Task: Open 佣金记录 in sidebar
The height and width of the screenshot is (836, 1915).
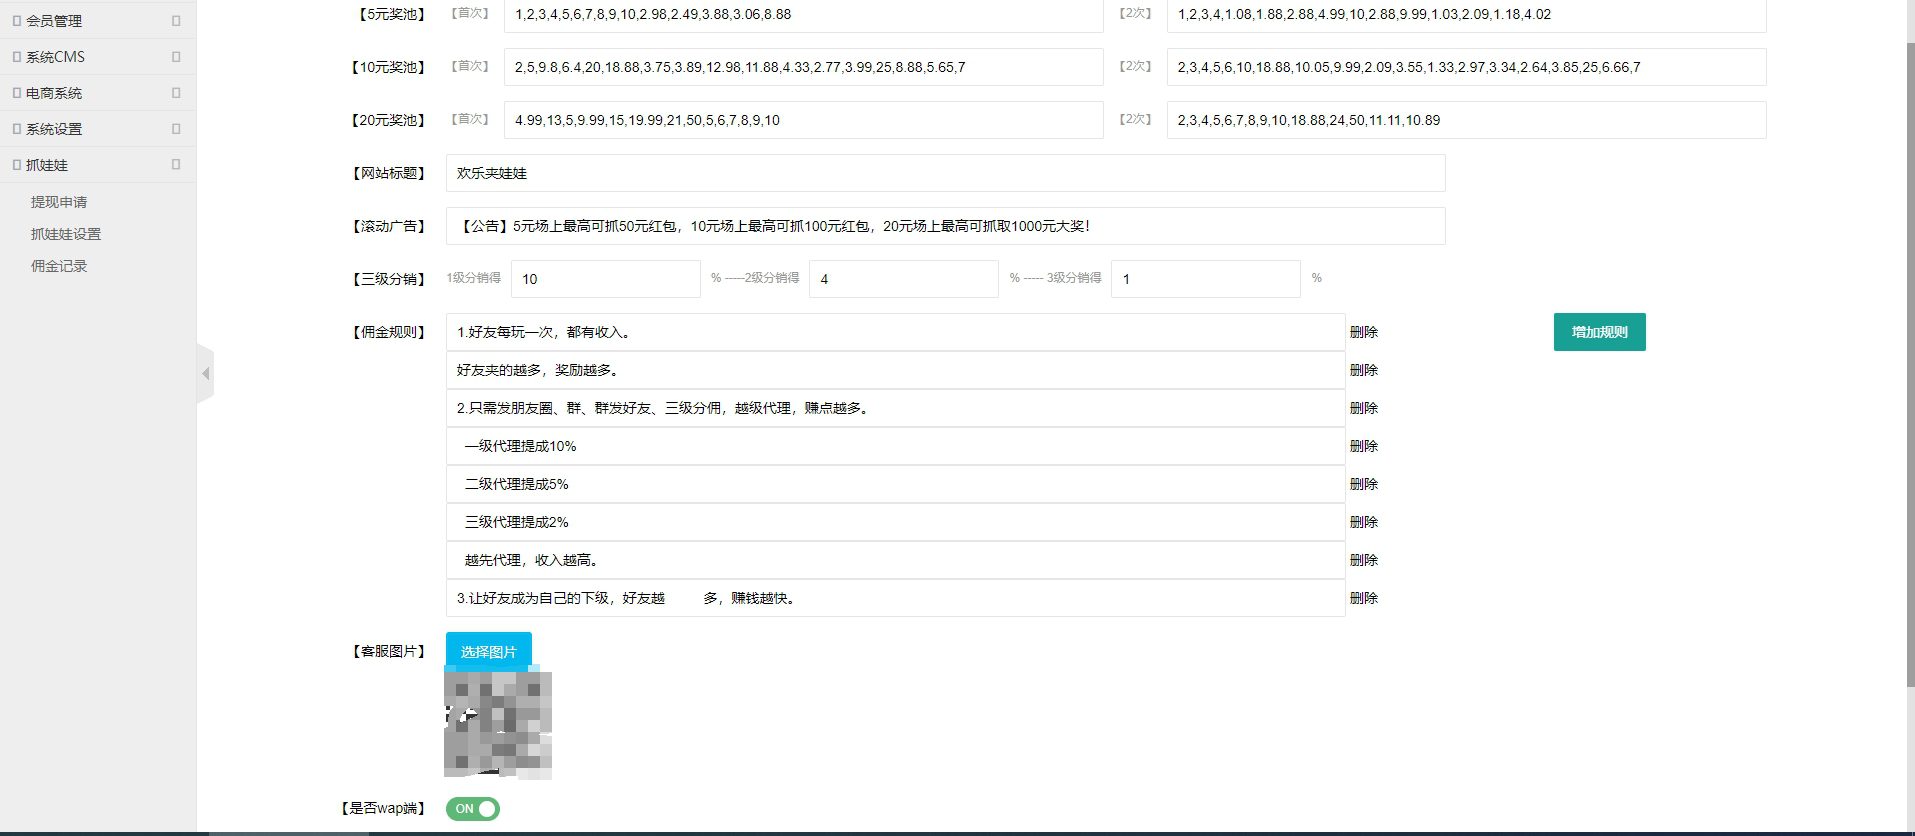Action: pyautogui.click(x=59, y=266)
